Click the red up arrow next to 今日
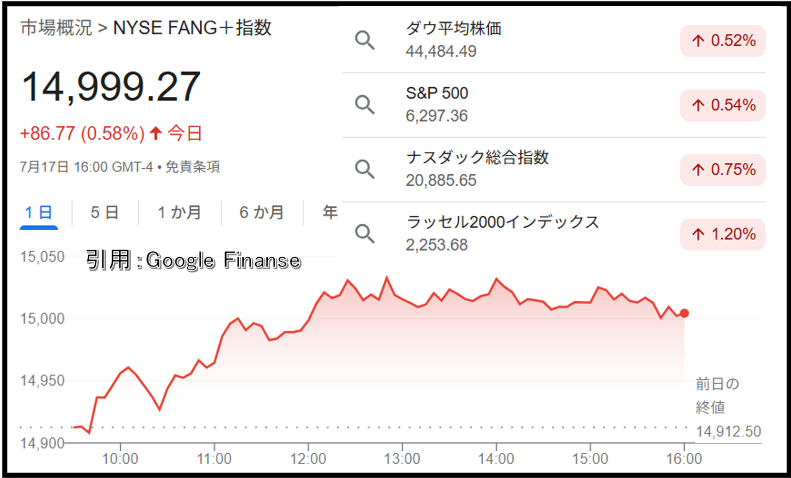This screenshot has width=791, height=478. [156, 133]
